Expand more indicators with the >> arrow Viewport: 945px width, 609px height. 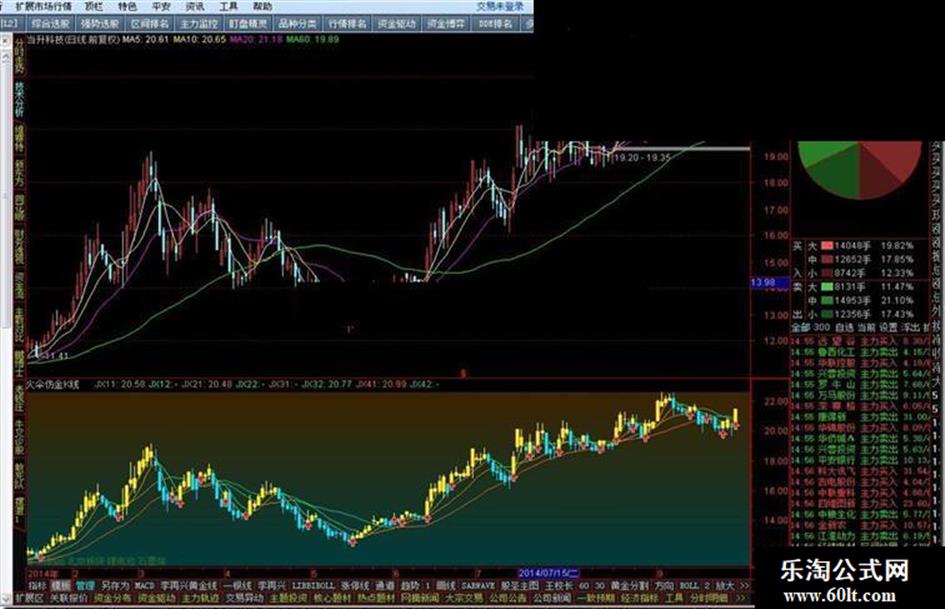(744, 585)
